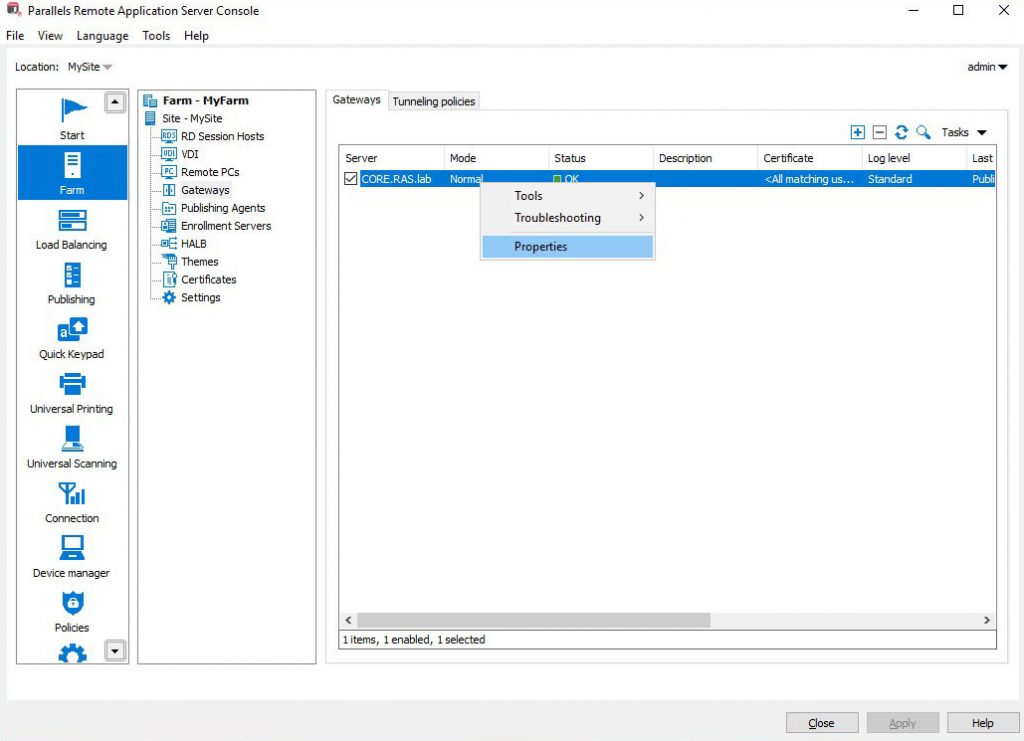This screenshot has width=1024, height=741.
Task: Click the '<All matching us...' certificate cell
Action: [x=809, y=179]
